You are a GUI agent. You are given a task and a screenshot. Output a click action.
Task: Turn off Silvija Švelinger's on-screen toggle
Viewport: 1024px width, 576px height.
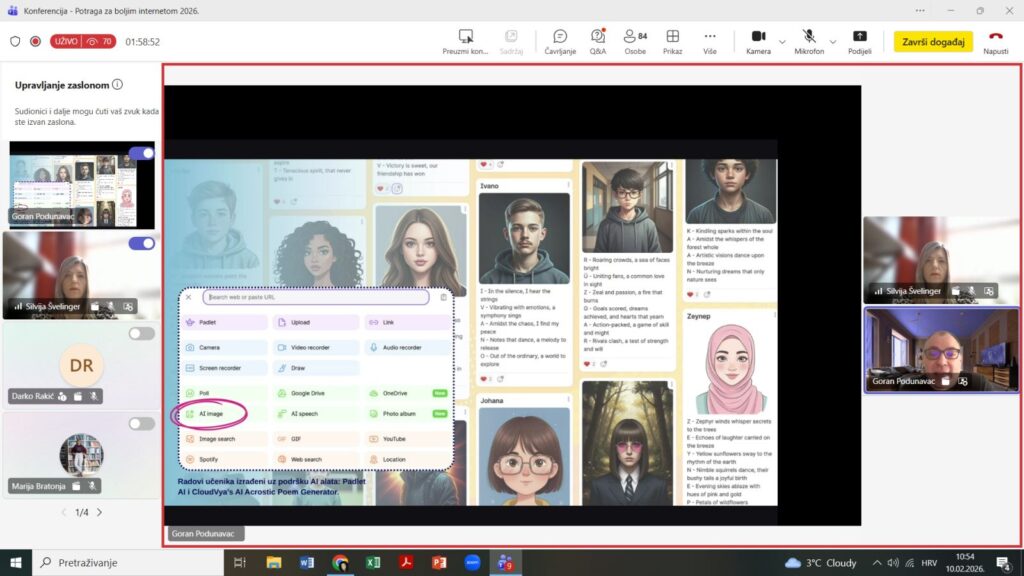coord(141,243)
